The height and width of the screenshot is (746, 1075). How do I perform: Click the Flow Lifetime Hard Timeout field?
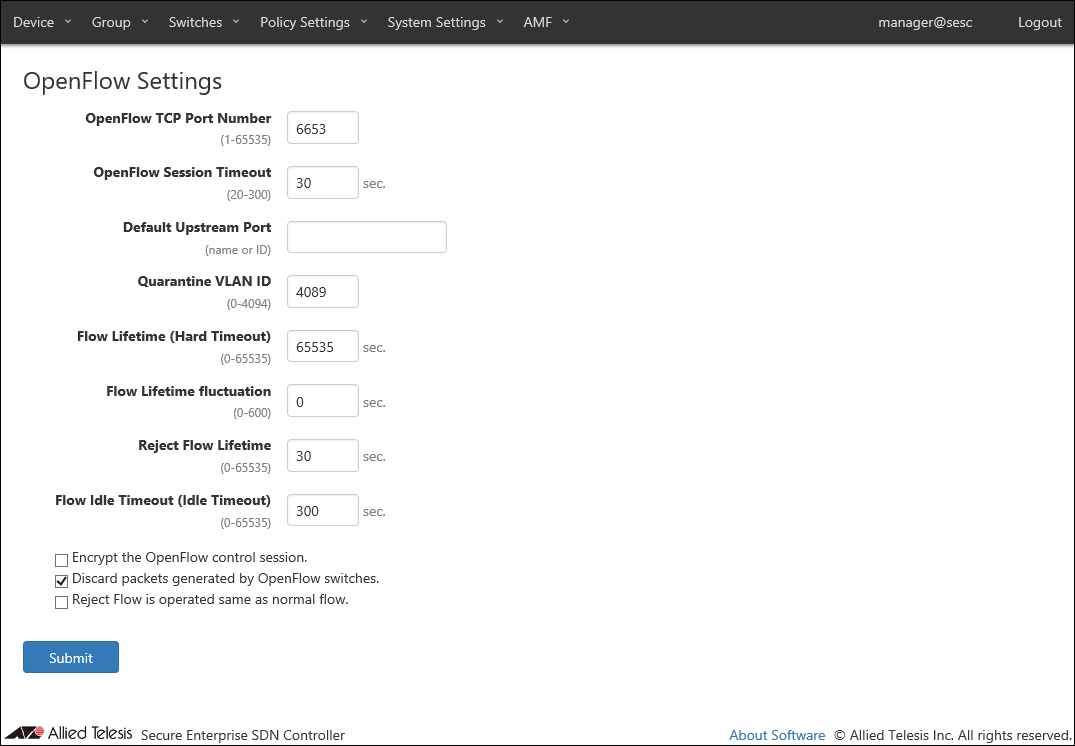[x=322, y=346]
